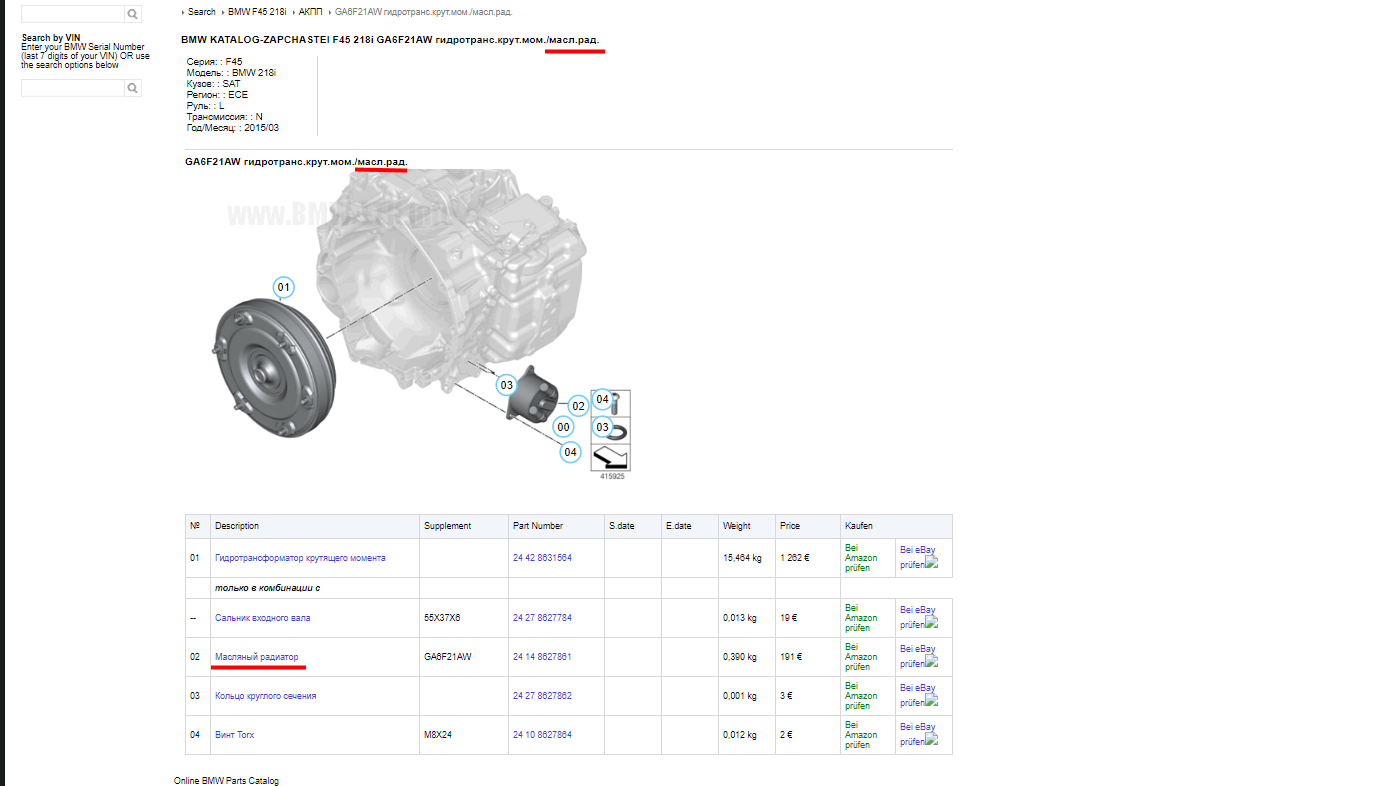Focus the VIN serial number input field
The height and width of the screenshot is (786, 1398).
73,88
